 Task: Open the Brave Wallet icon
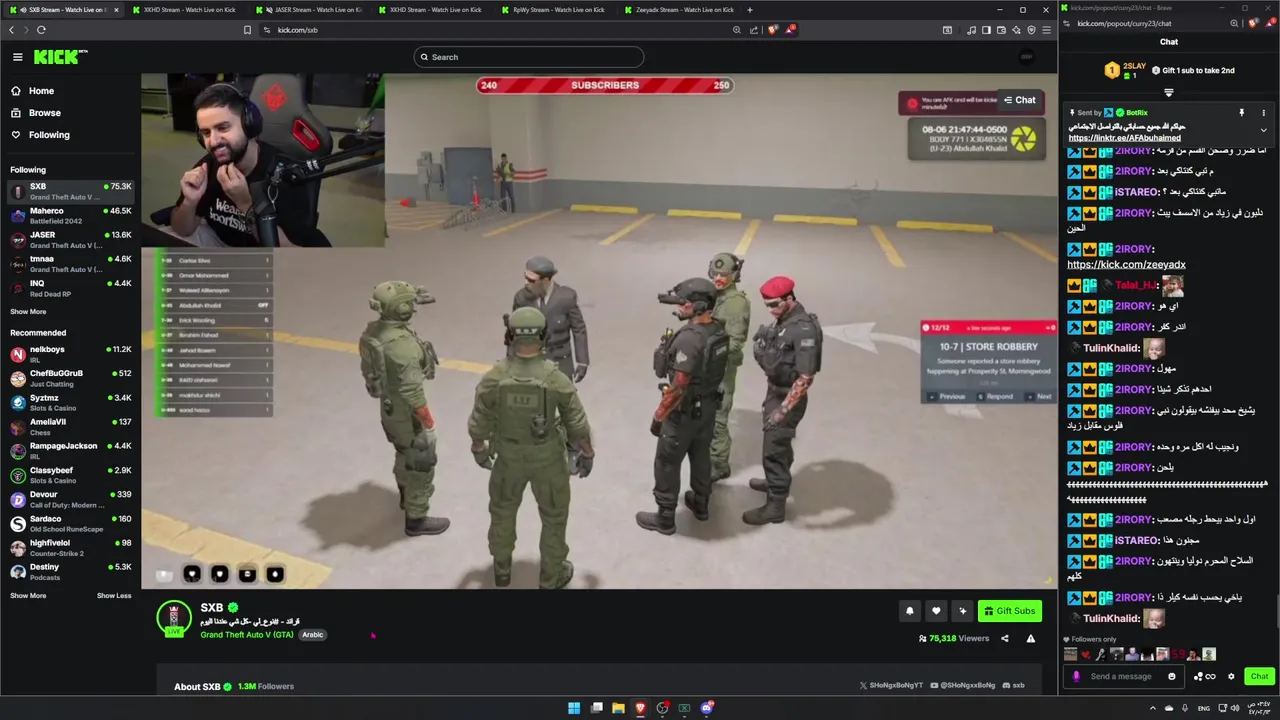click(1001, 30)
